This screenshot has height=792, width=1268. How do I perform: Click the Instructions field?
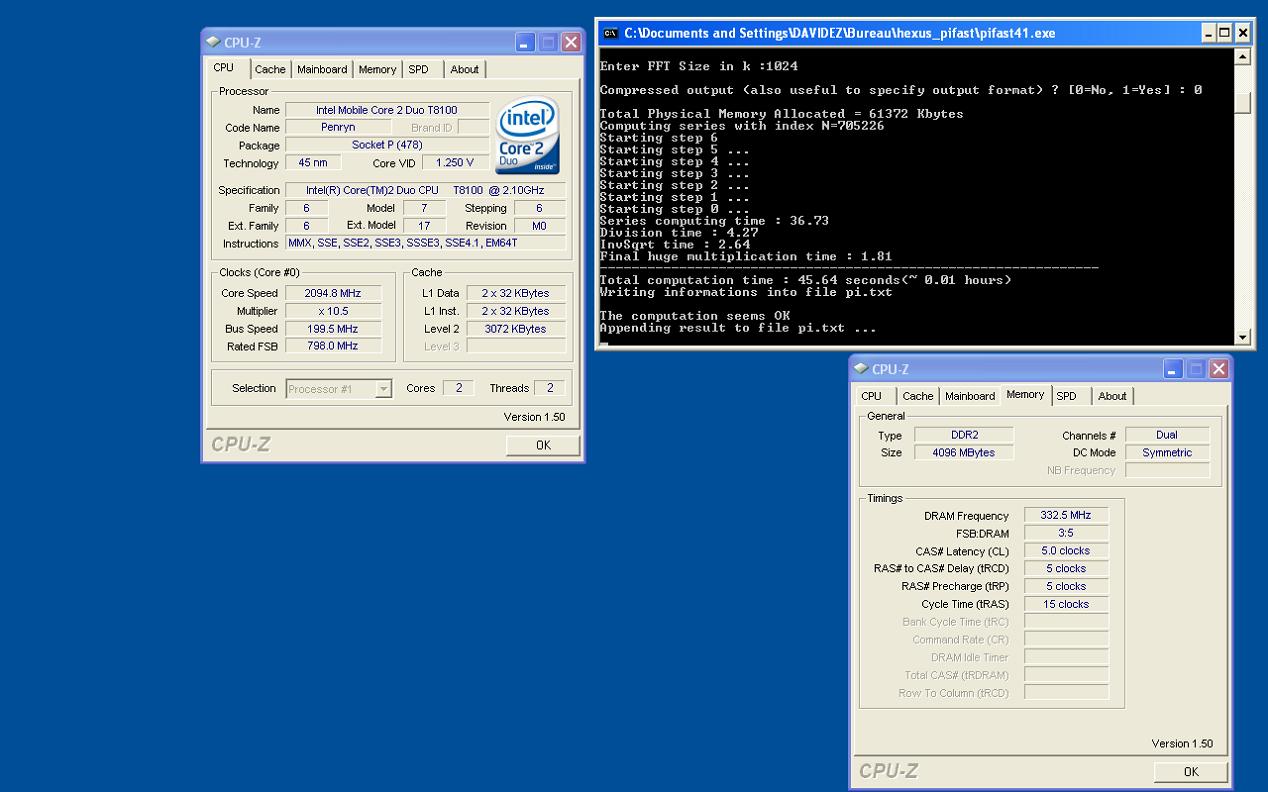(425, 243)
